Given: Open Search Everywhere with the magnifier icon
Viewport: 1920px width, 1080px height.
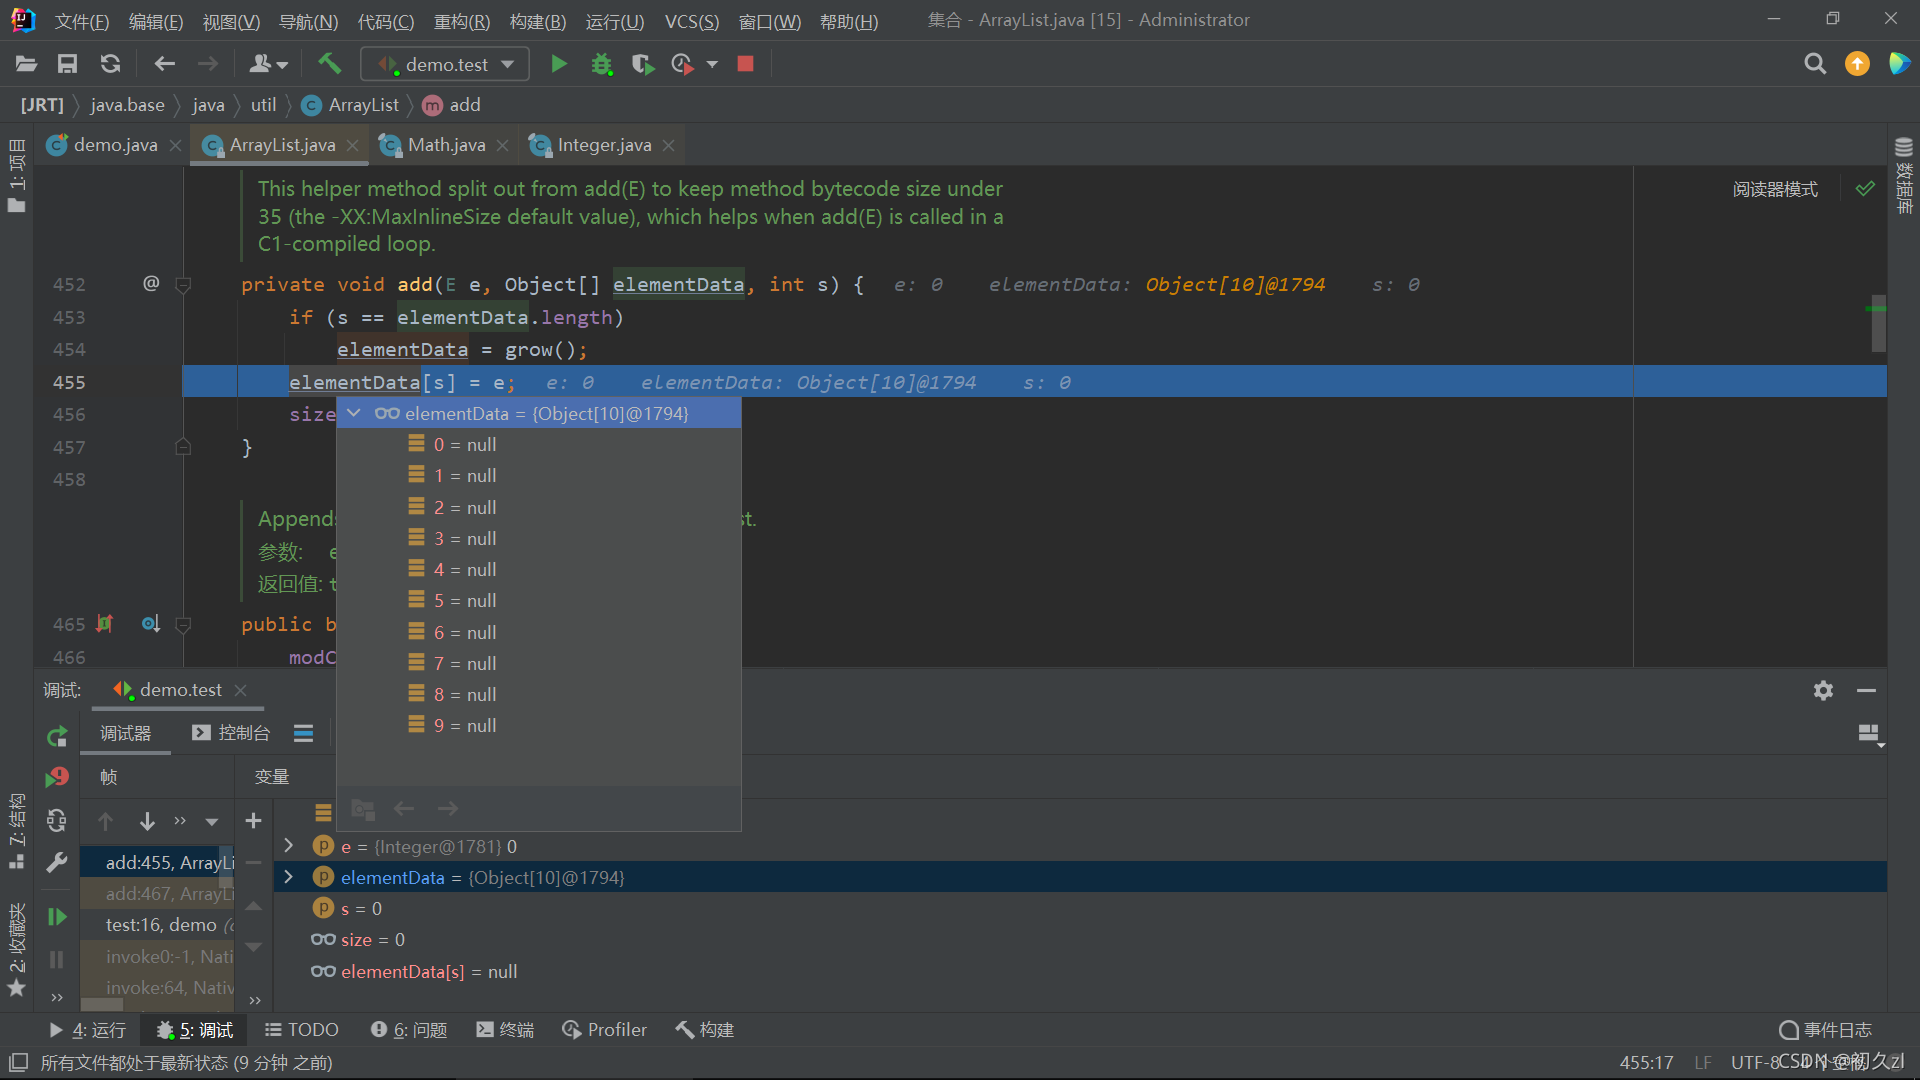Looking at the screenshot, I should [1815, 64].
